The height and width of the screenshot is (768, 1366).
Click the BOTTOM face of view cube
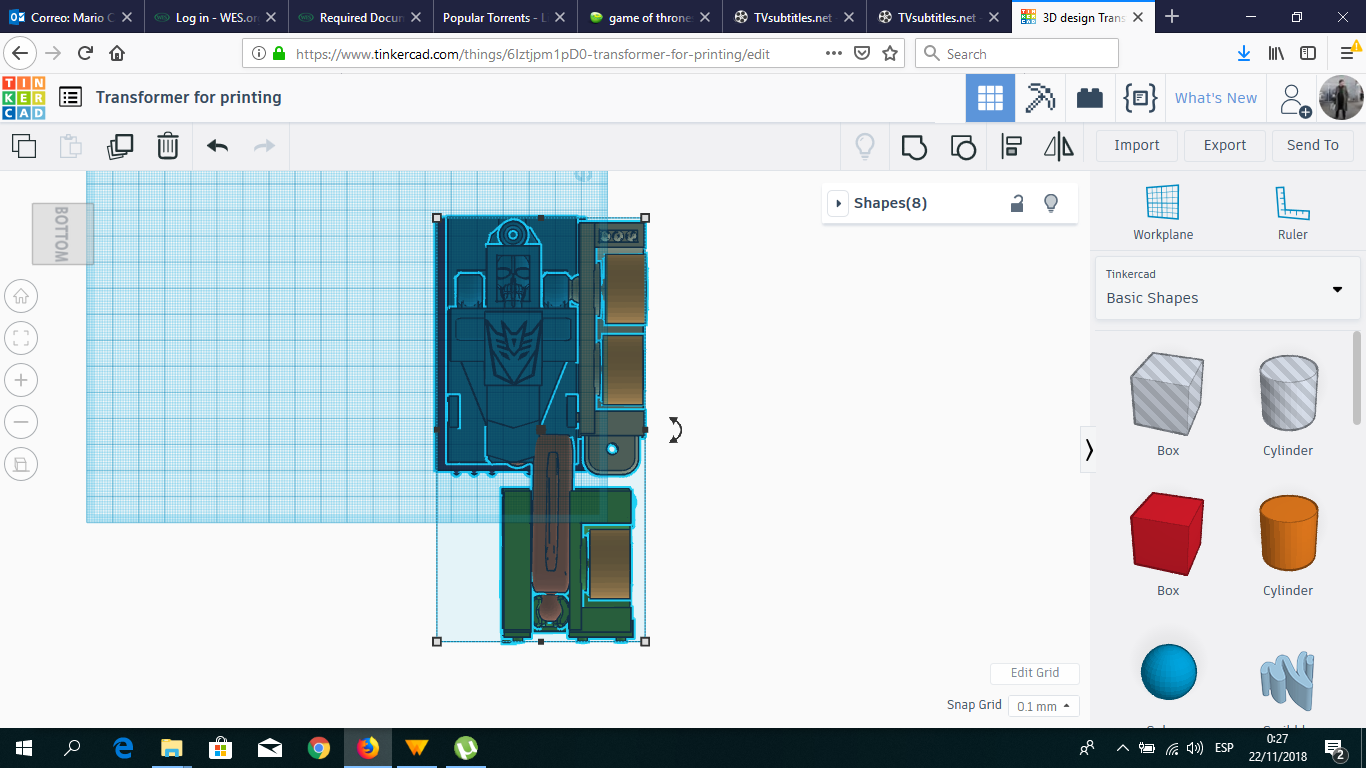[x=62, y=234]
